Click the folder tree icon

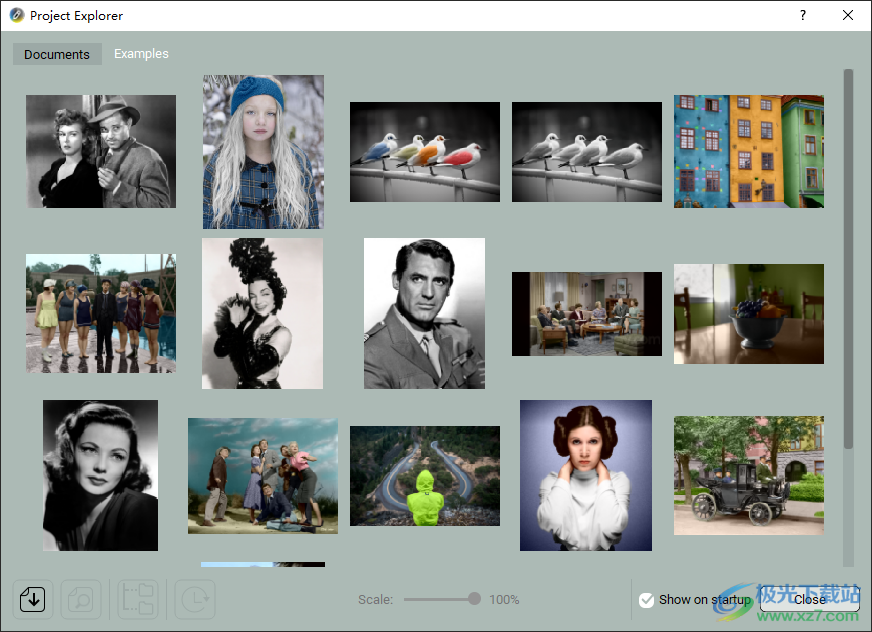(137, 599)
